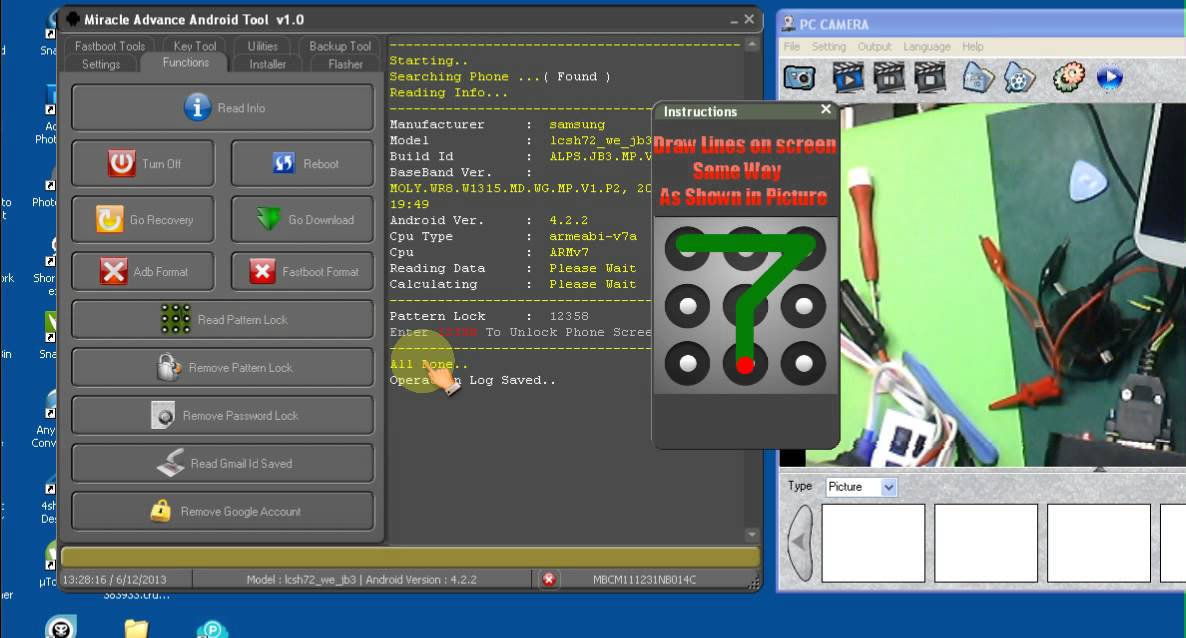Click the MBCM111231NB014C status text
This screenshot has width=1186, height=638.
pos(644,580)
